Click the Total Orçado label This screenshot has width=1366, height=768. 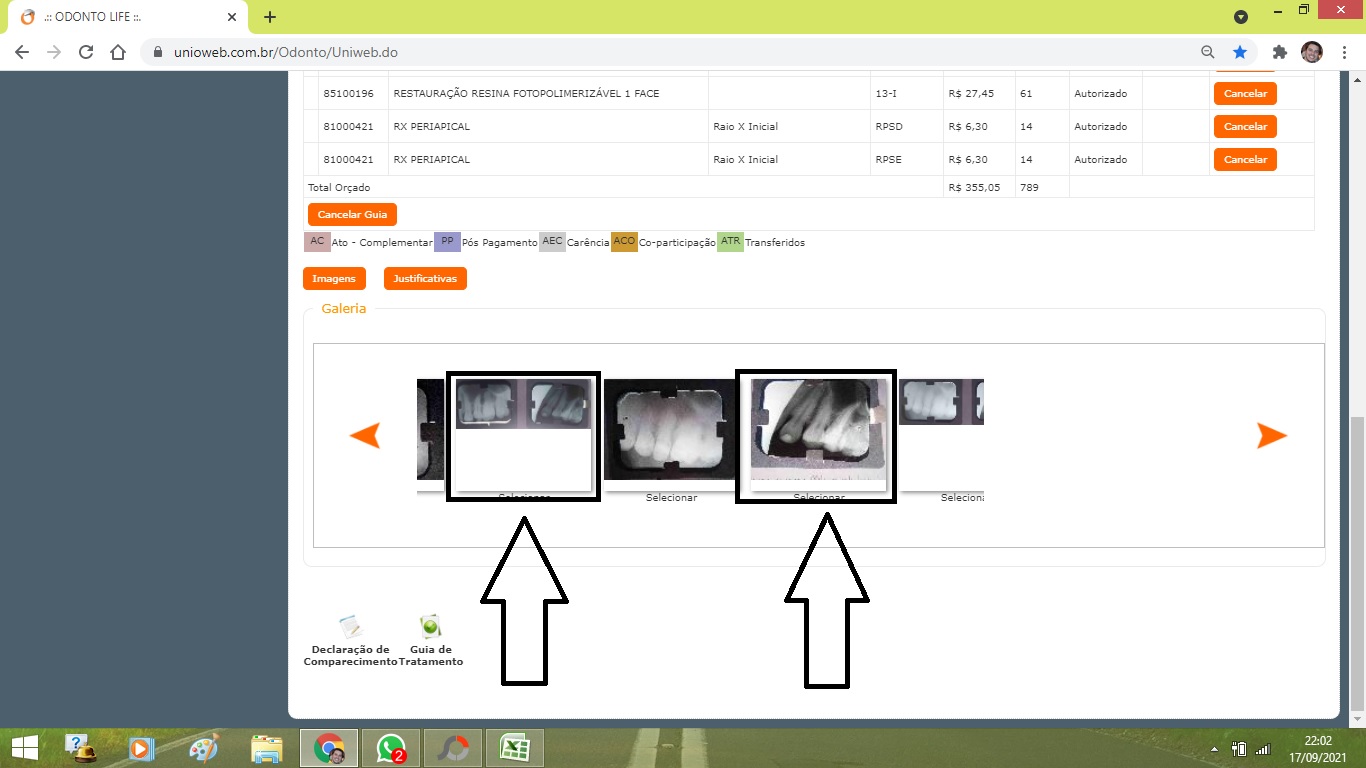(x=339, y=187)
